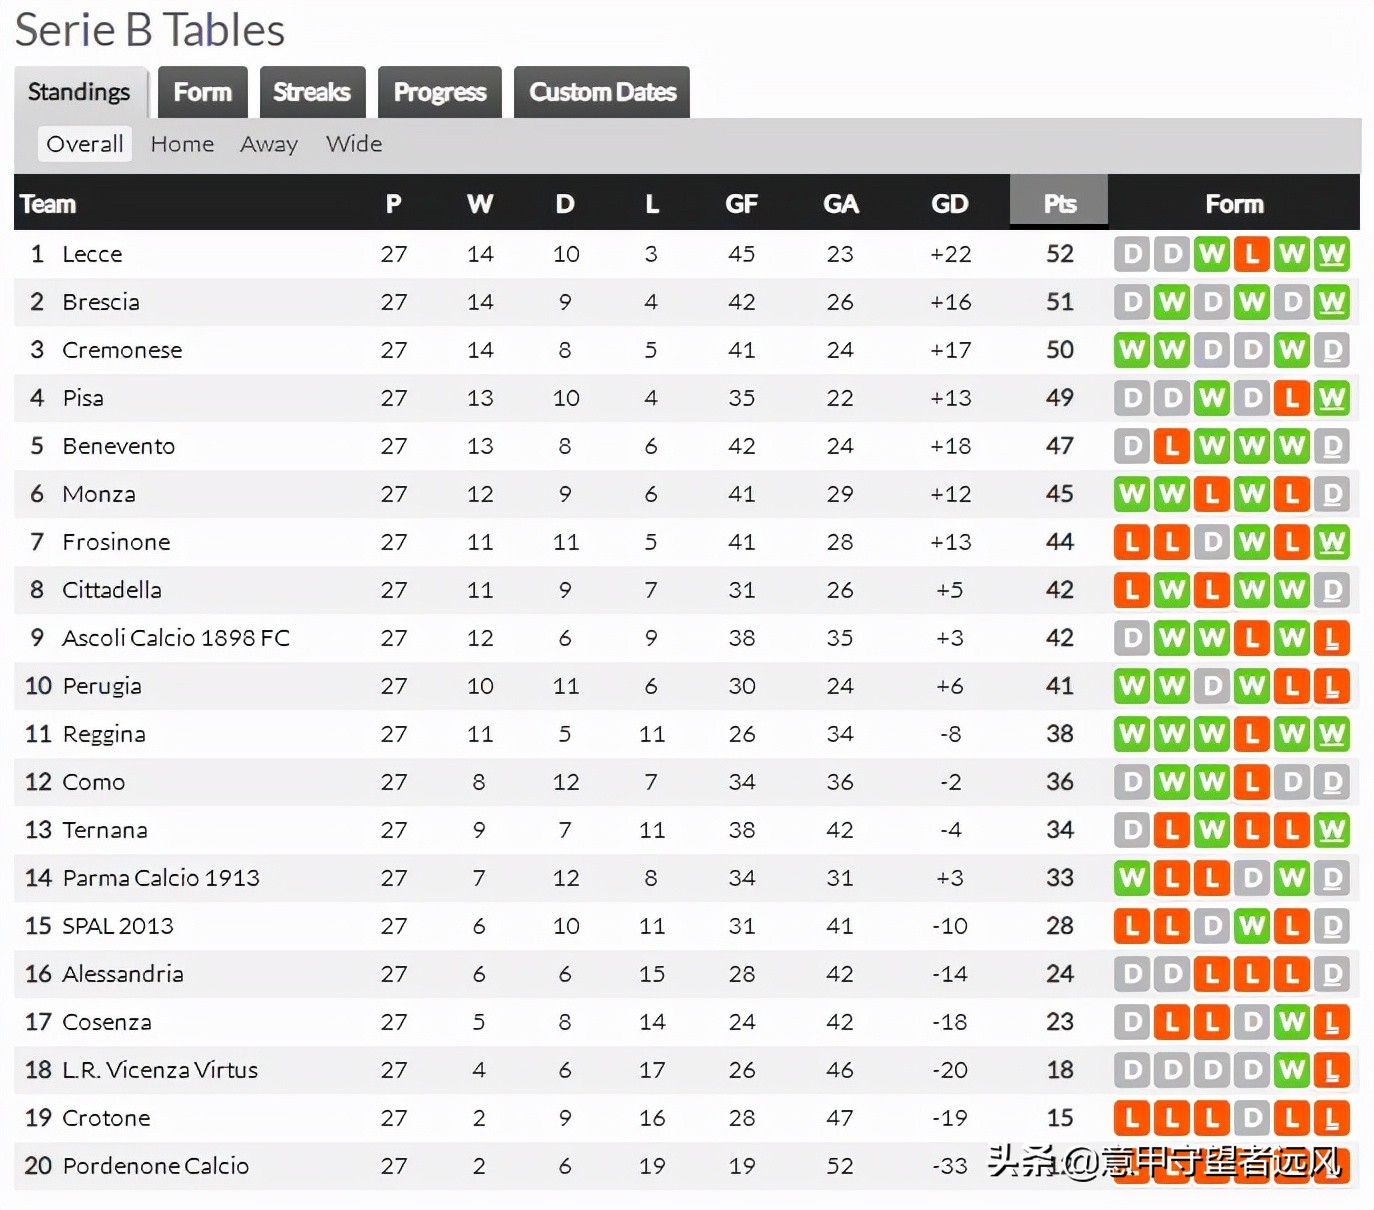Open the Form tab

(x=202, y=92)
